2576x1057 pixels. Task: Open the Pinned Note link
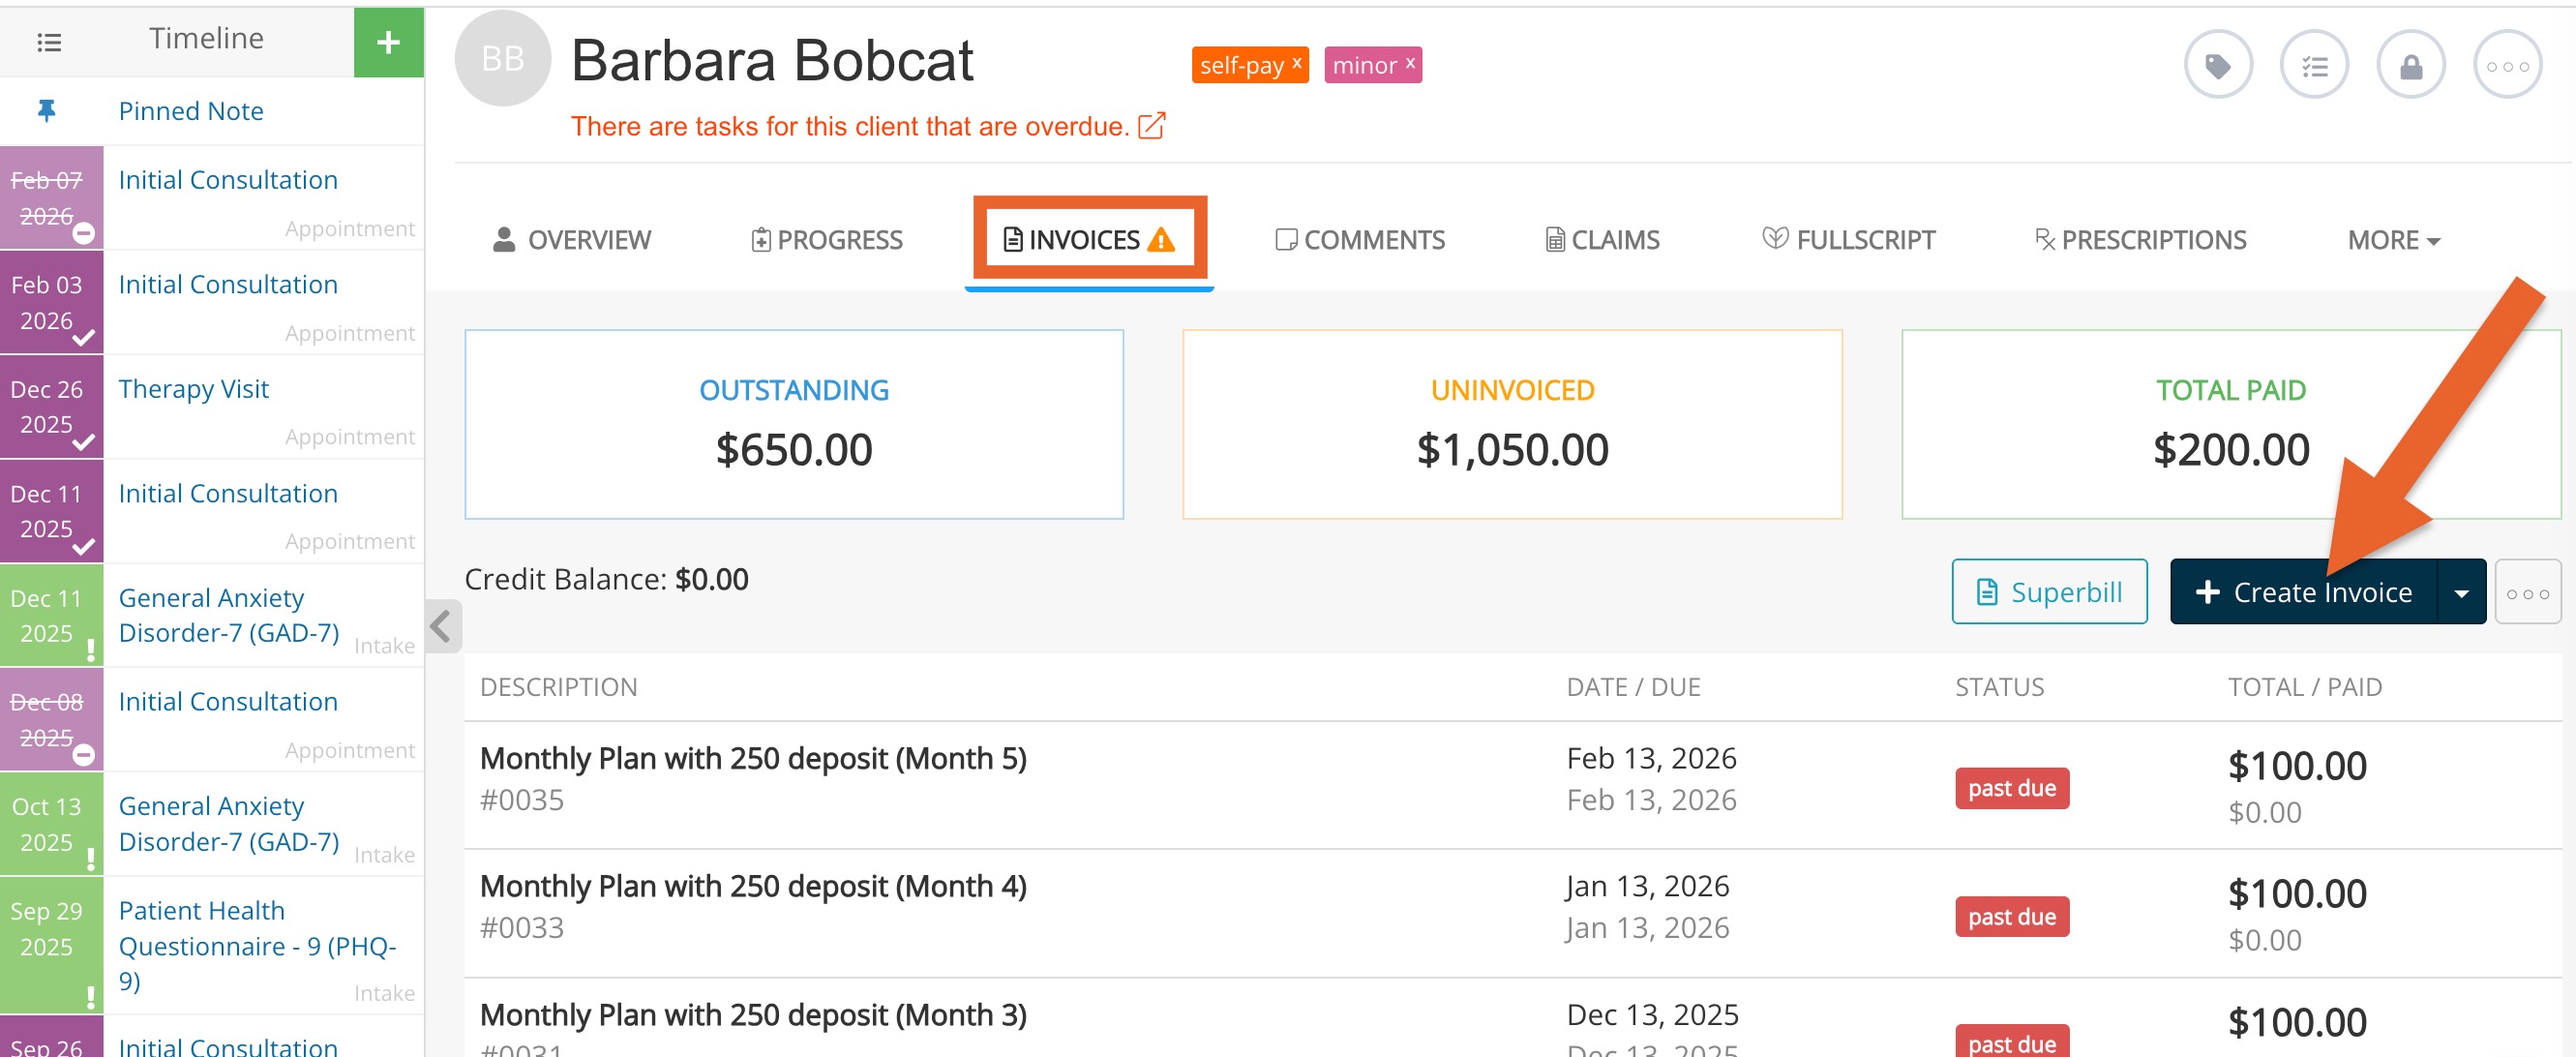pyautogui.click(x=191, y=111)
